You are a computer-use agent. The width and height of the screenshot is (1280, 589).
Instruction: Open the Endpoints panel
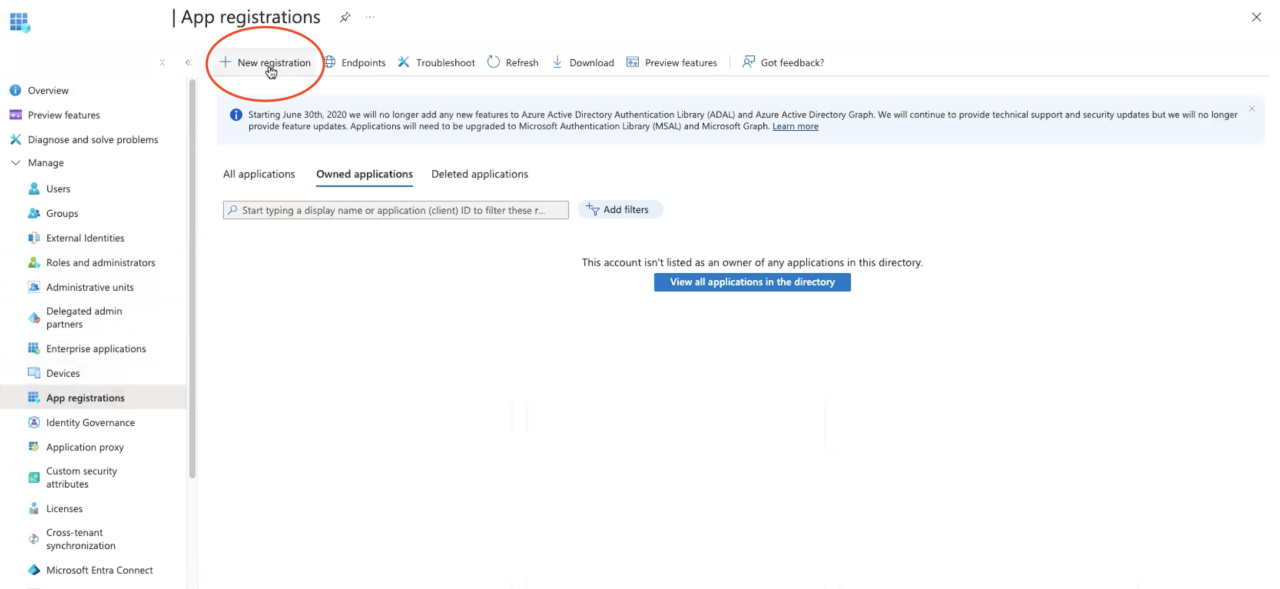coord(355,61)
